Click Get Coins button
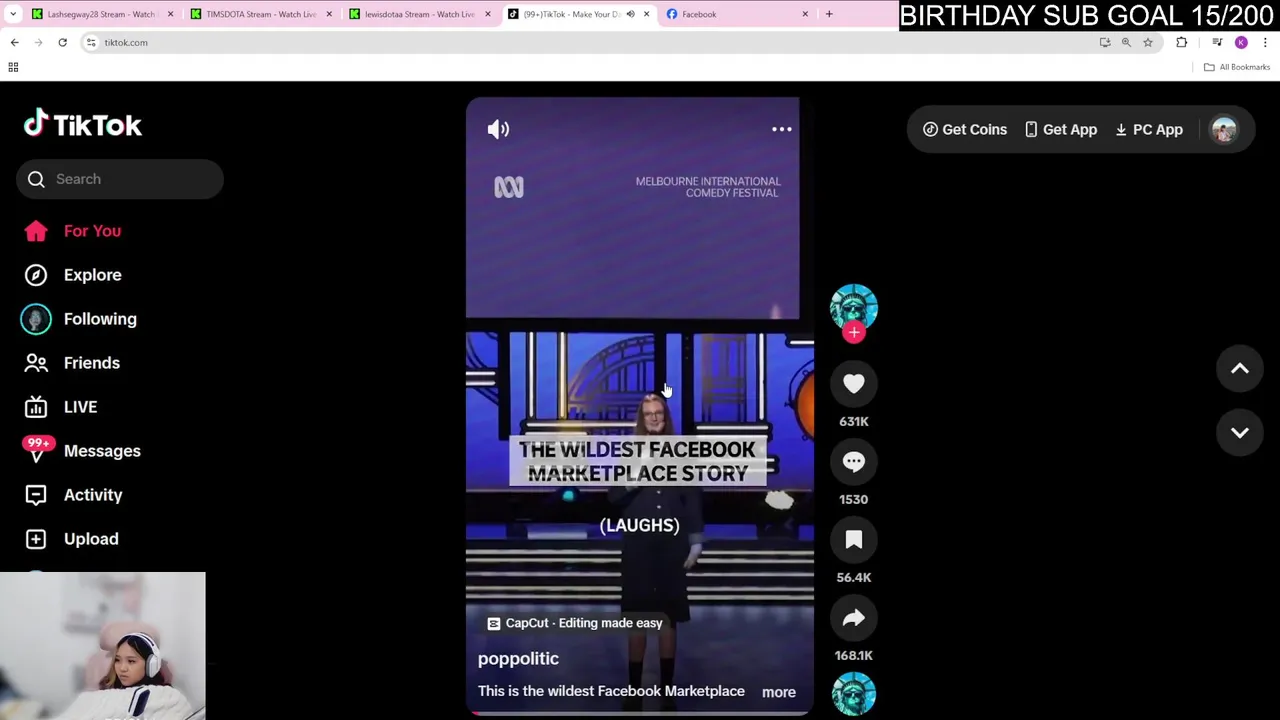 (965, 129)
